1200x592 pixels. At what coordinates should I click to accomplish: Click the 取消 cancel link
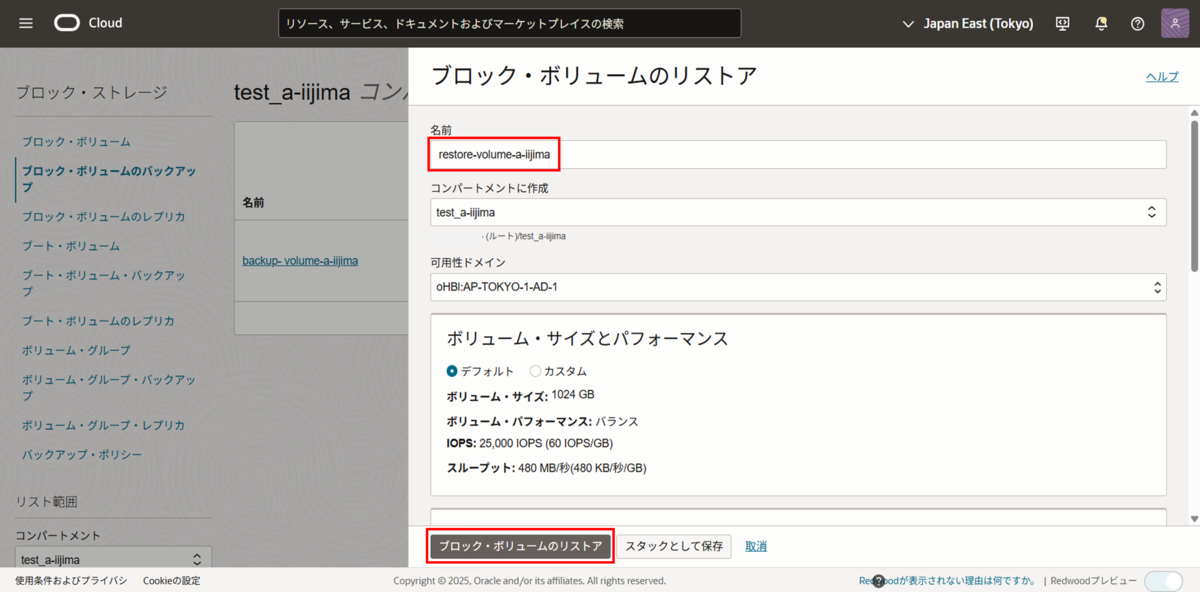pos(756,546)
